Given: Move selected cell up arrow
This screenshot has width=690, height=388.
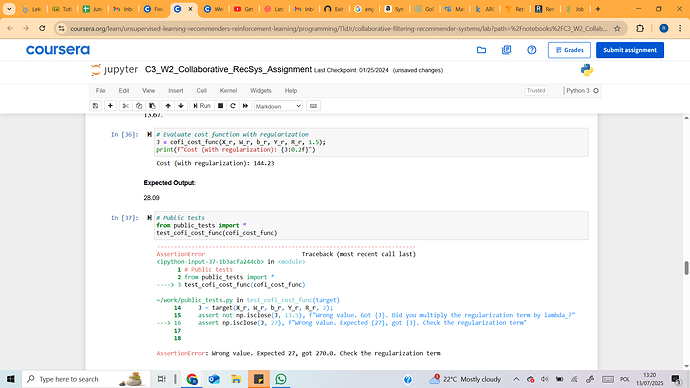Looking at the screenshot, I should [168, 106].
